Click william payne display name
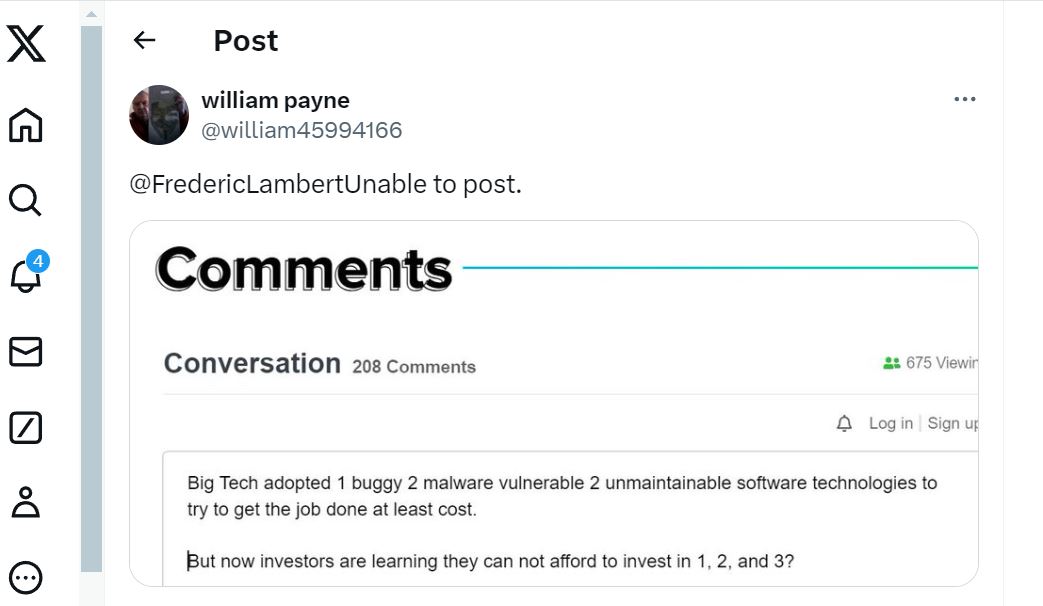 pos(275,100)
